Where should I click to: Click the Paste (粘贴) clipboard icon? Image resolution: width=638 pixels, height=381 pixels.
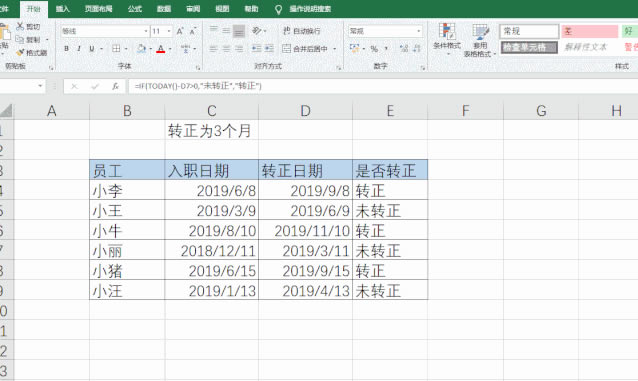pyautogui.click(x=4, y=32)
